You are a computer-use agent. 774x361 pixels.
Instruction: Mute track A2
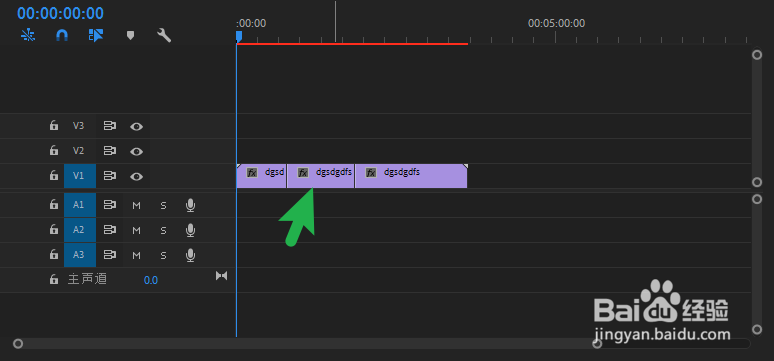click(x=137, y=230)
